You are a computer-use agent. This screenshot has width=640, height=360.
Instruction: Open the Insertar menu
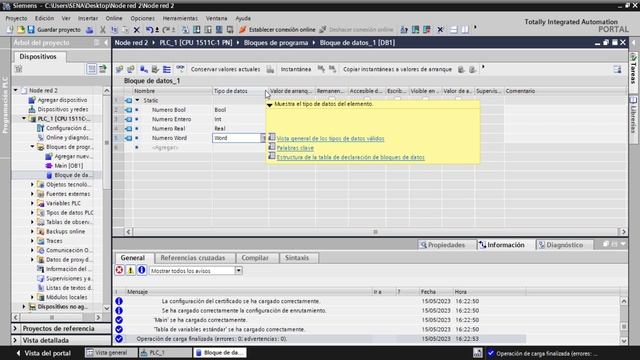pos(88,18)
